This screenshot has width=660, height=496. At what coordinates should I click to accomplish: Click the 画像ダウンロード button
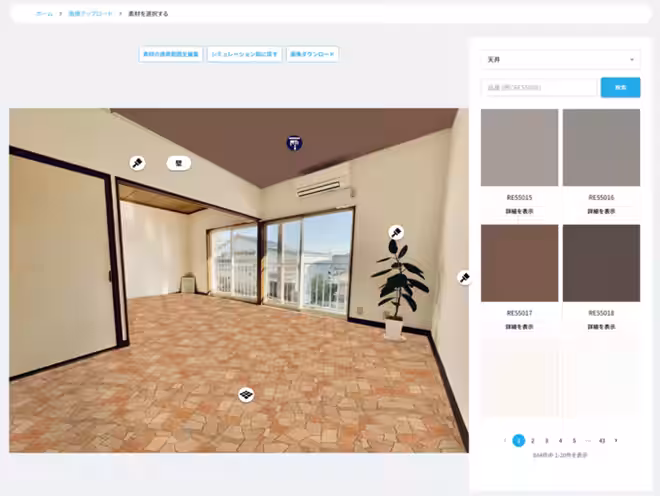pos(312,53)
